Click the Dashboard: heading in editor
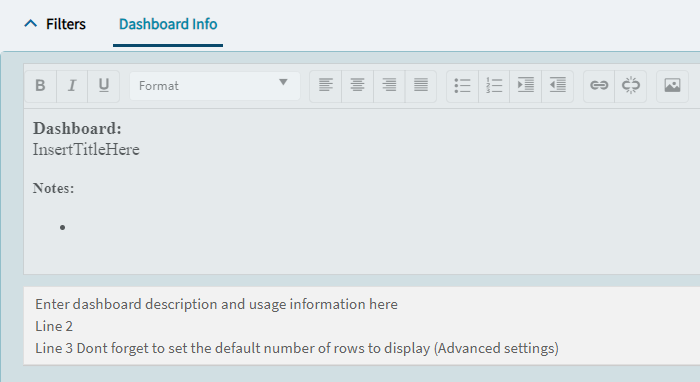This screenshot has height=382, width=700. (77, 129)
